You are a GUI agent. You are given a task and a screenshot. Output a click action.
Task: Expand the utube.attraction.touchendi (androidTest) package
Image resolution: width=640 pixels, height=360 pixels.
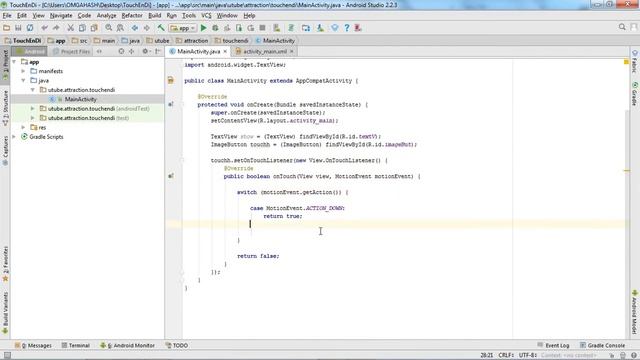[x=33, y=109]
